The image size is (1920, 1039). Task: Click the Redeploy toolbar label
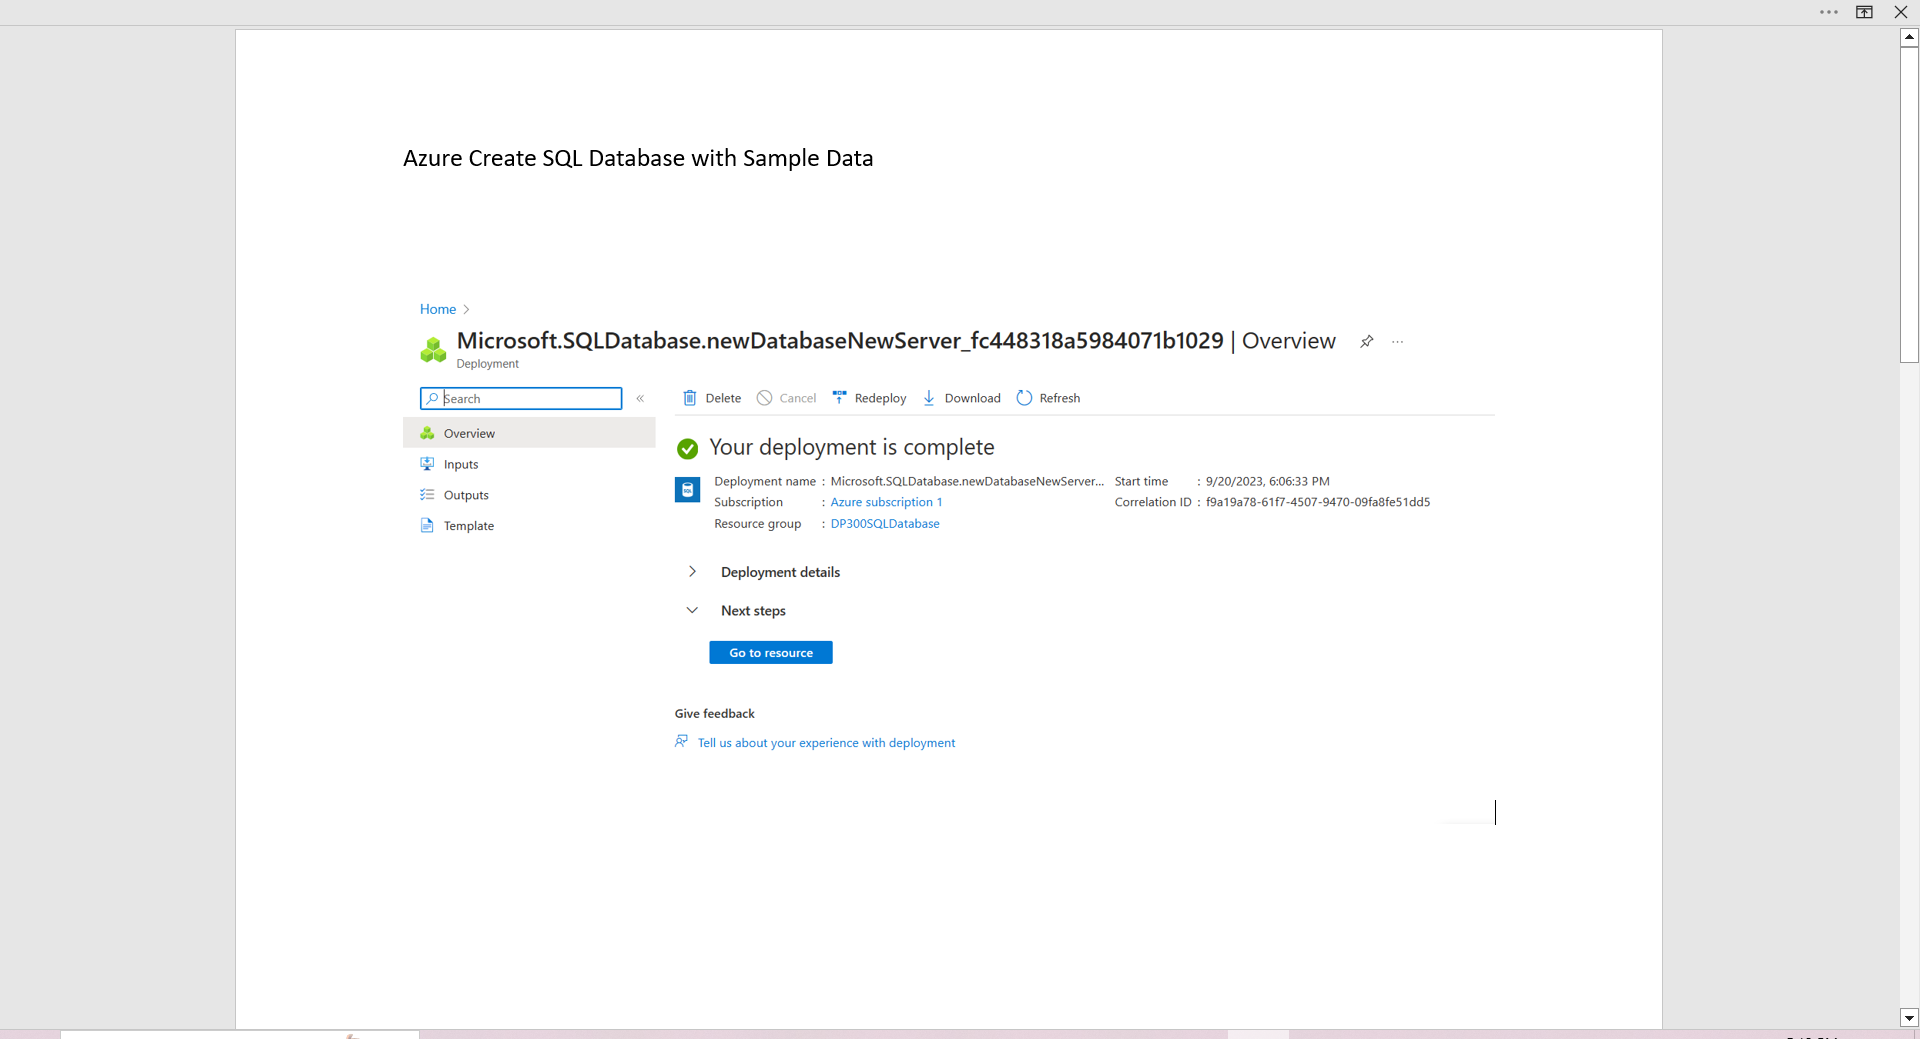click(880, 398)
